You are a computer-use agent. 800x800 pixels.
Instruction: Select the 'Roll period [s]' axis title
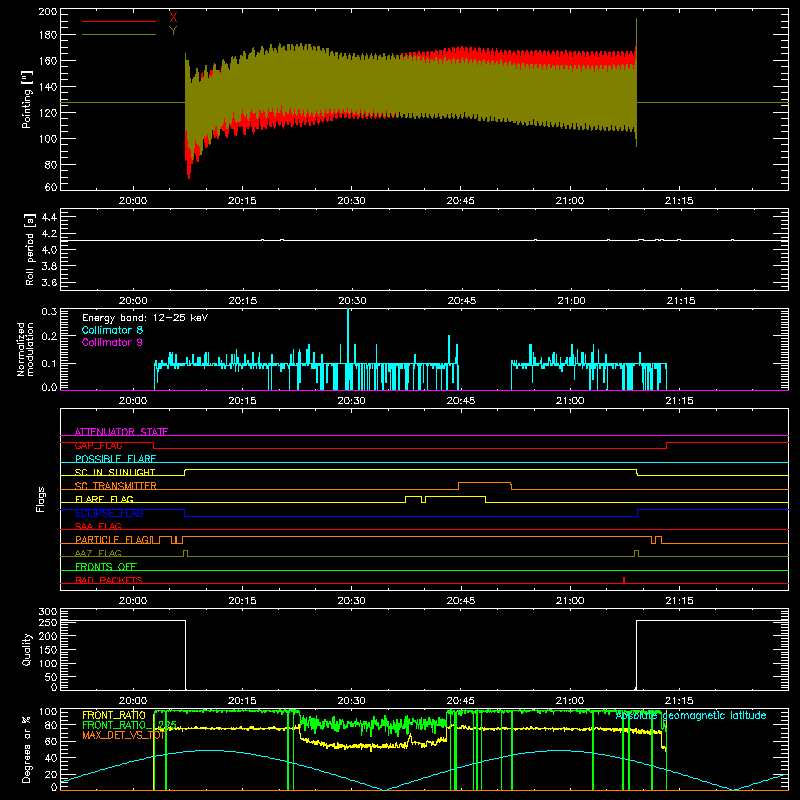pos(29,249)
